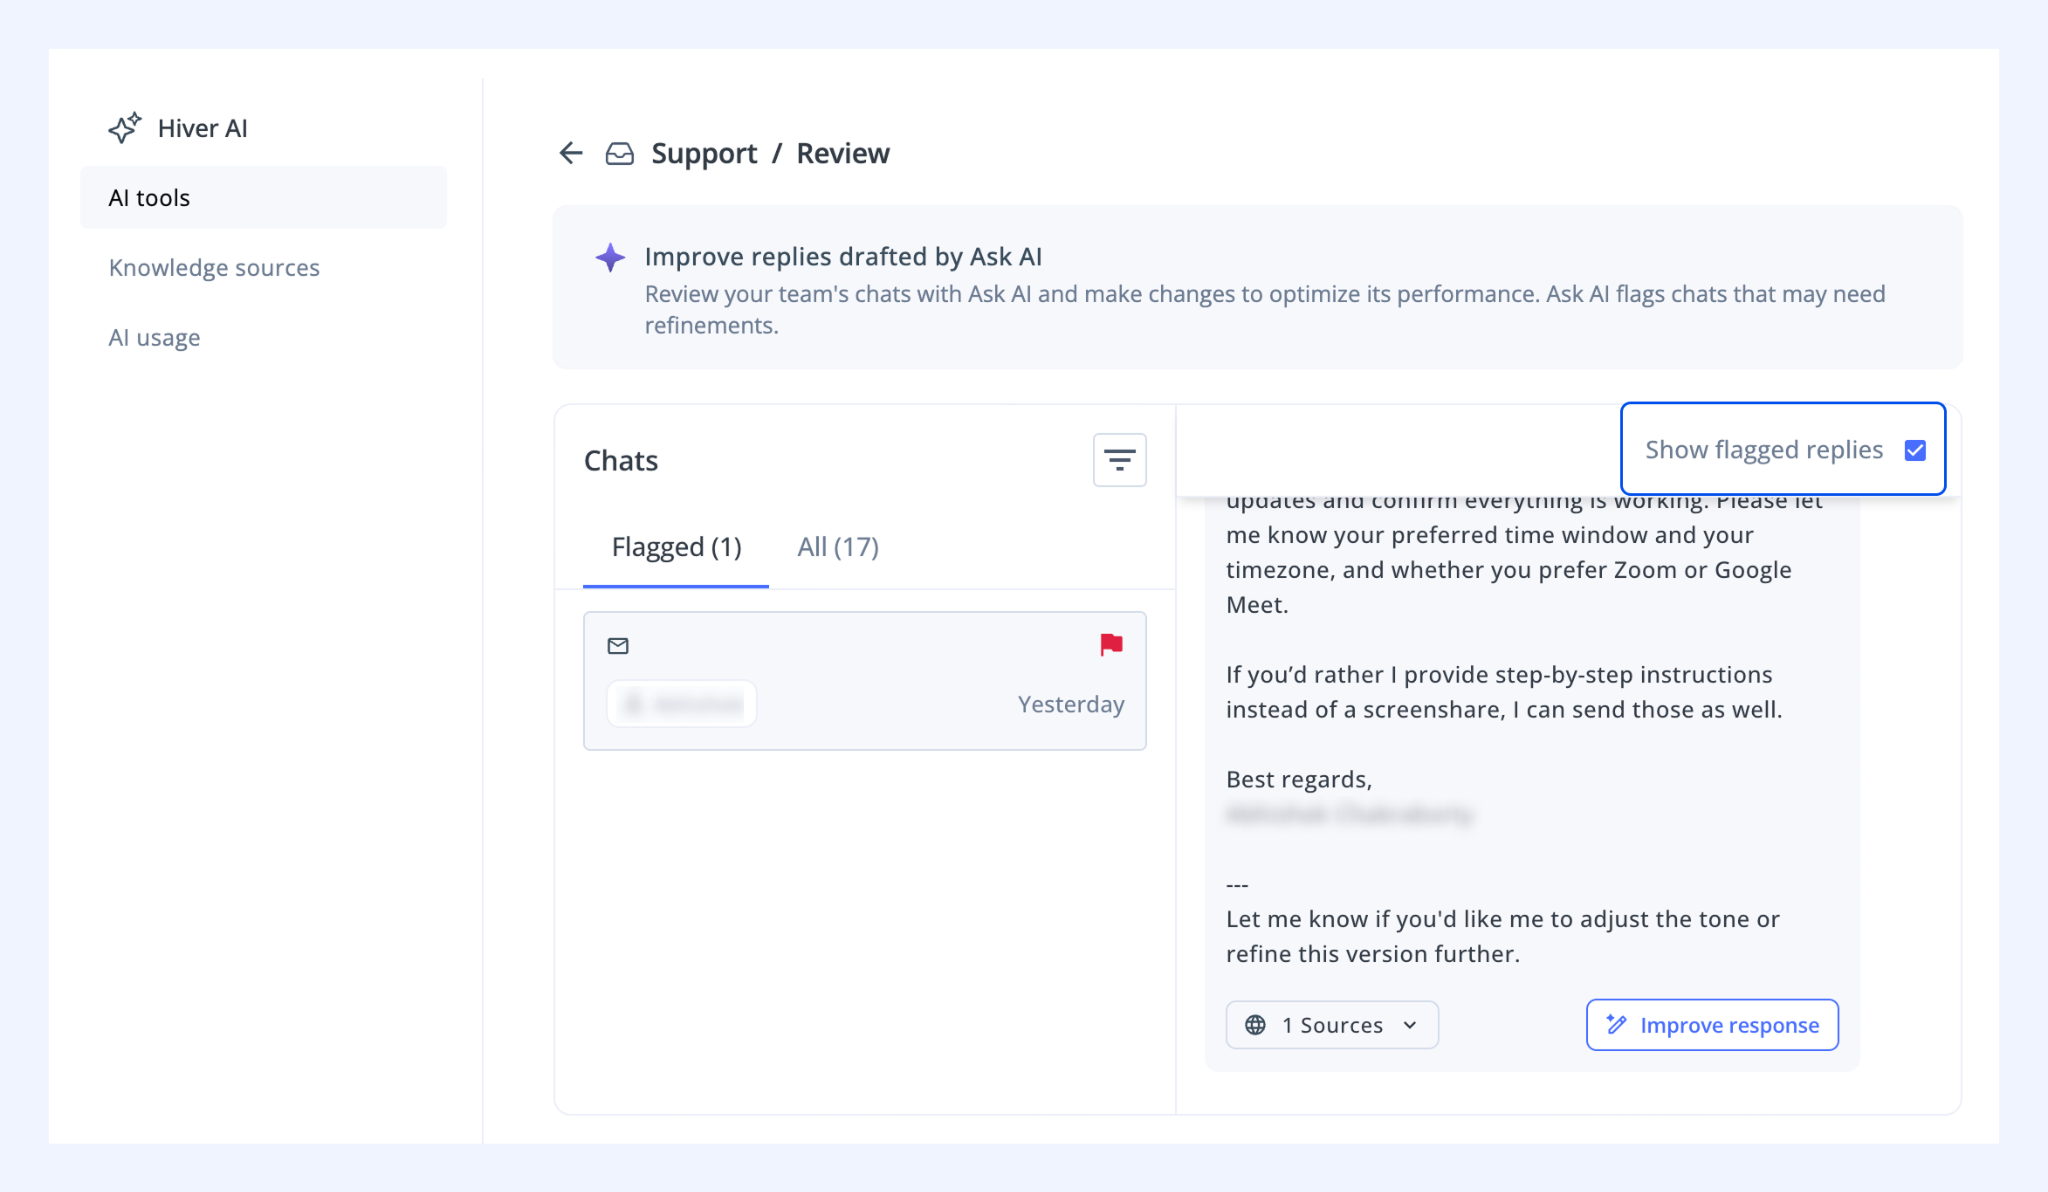
Task: Click the 'Show flagged replies' label
Action: [x=1764, y=450]
